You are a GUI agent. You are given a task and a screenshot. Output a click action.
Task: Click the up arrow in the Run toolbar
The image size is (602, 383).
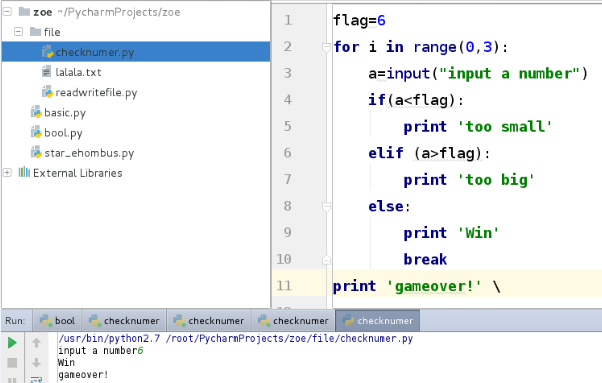point(36,343)
